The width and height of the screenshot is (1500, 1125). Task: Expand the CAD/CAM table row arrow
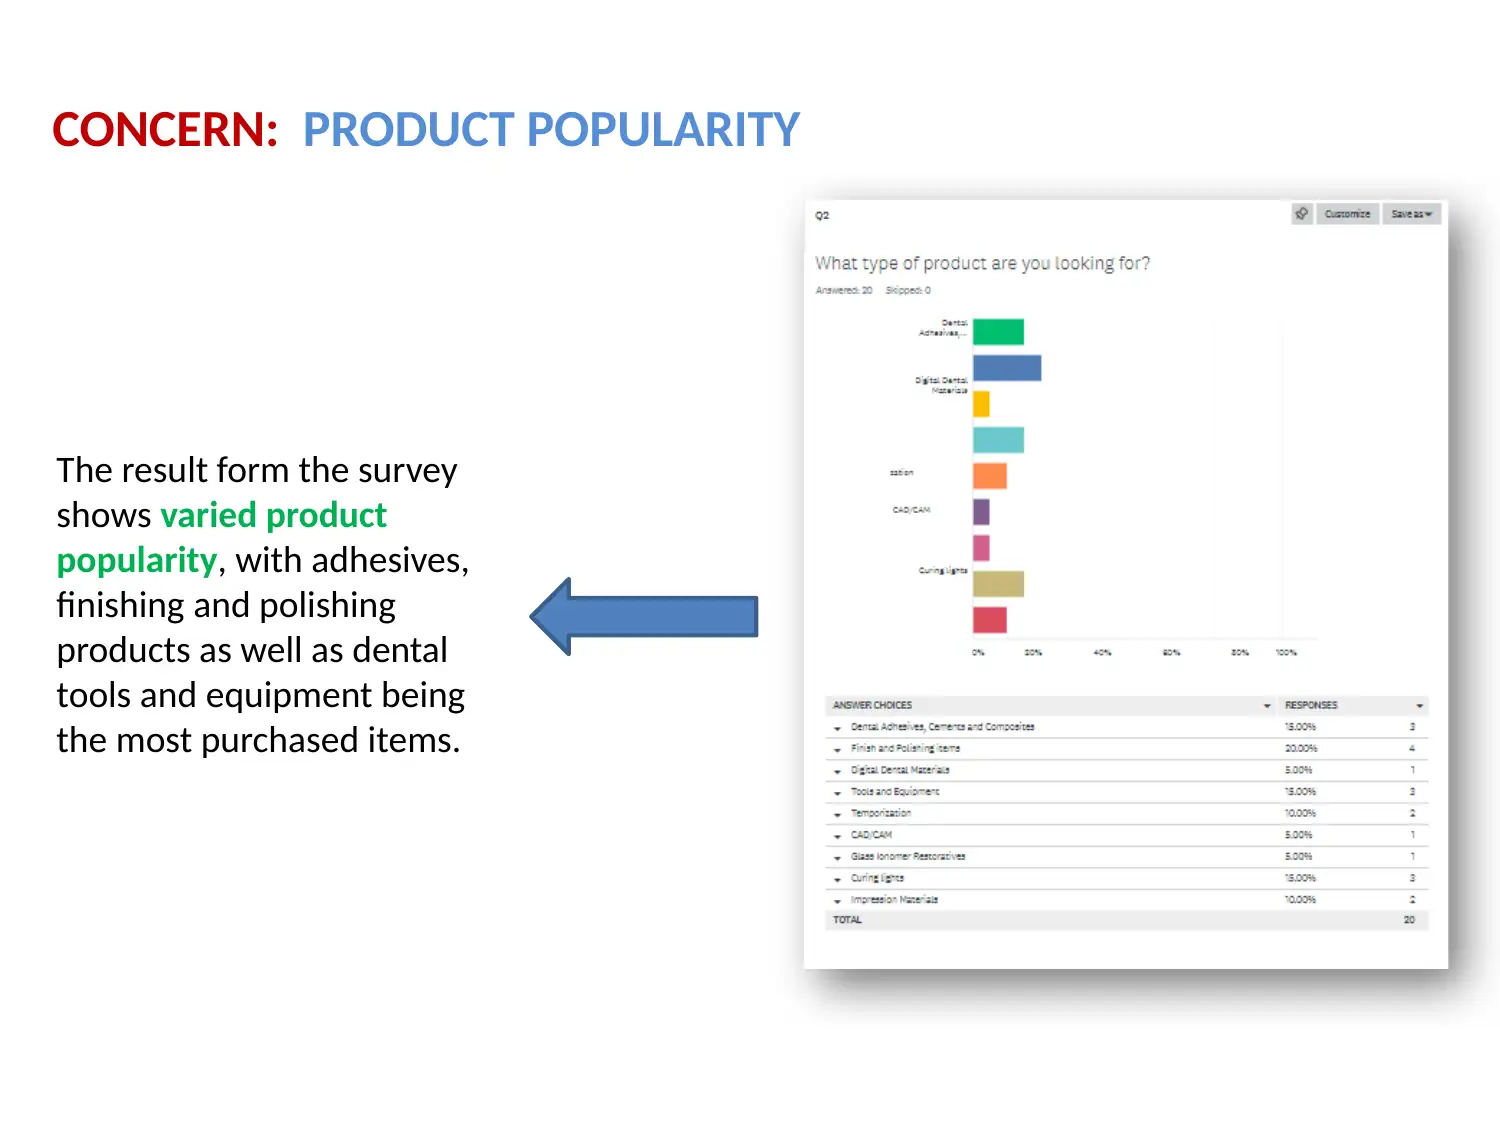[837, 836]
